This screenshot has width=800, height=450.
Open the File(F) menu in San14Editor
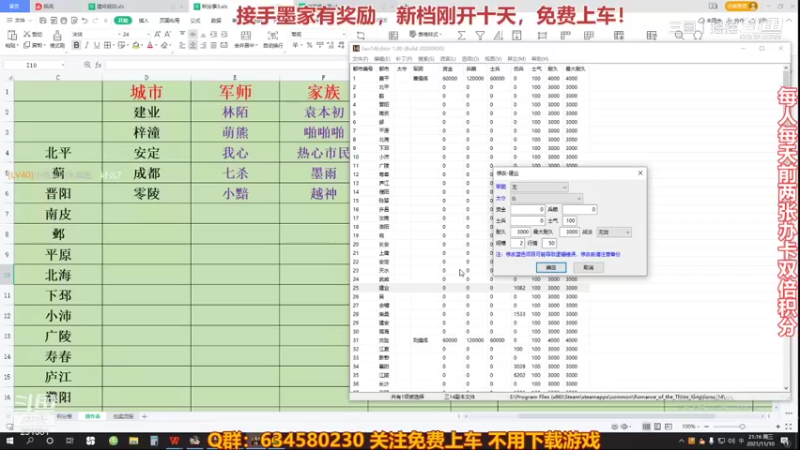tap(360, 59)
